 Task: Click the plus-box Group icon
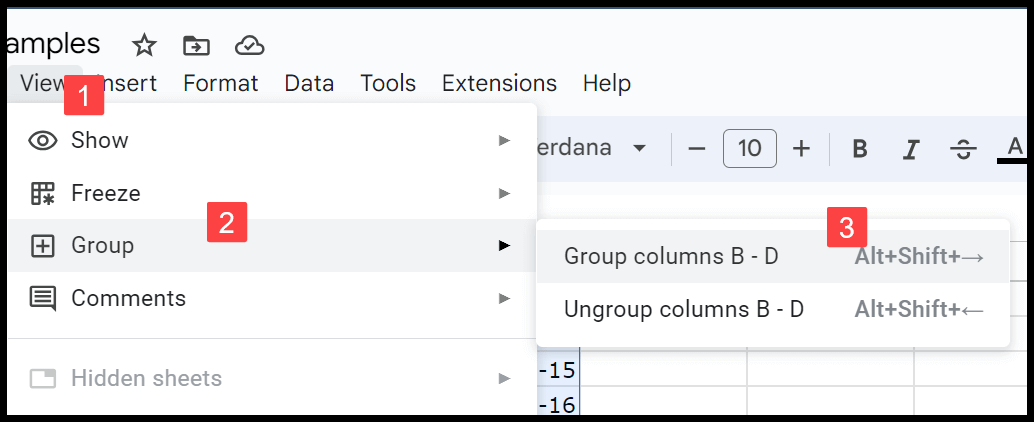point(44,245)
